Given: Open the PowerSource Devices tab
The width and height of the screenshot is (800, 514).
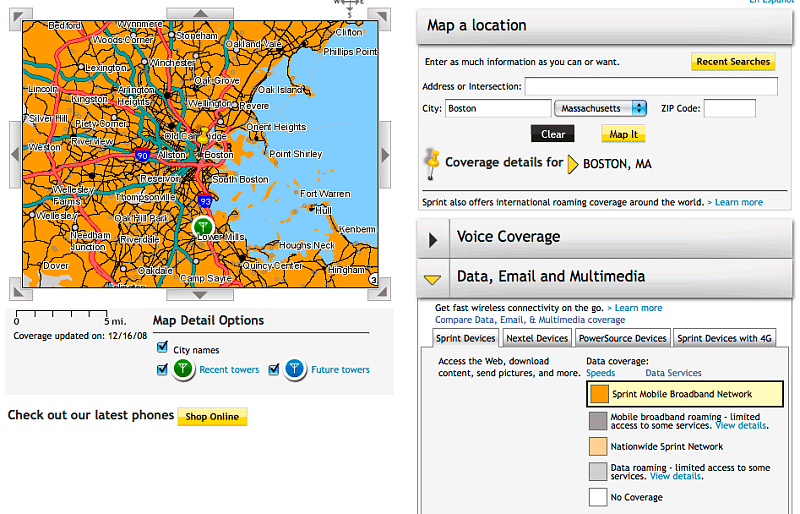Looking at the screenshot, I should [x=622, y=338].
